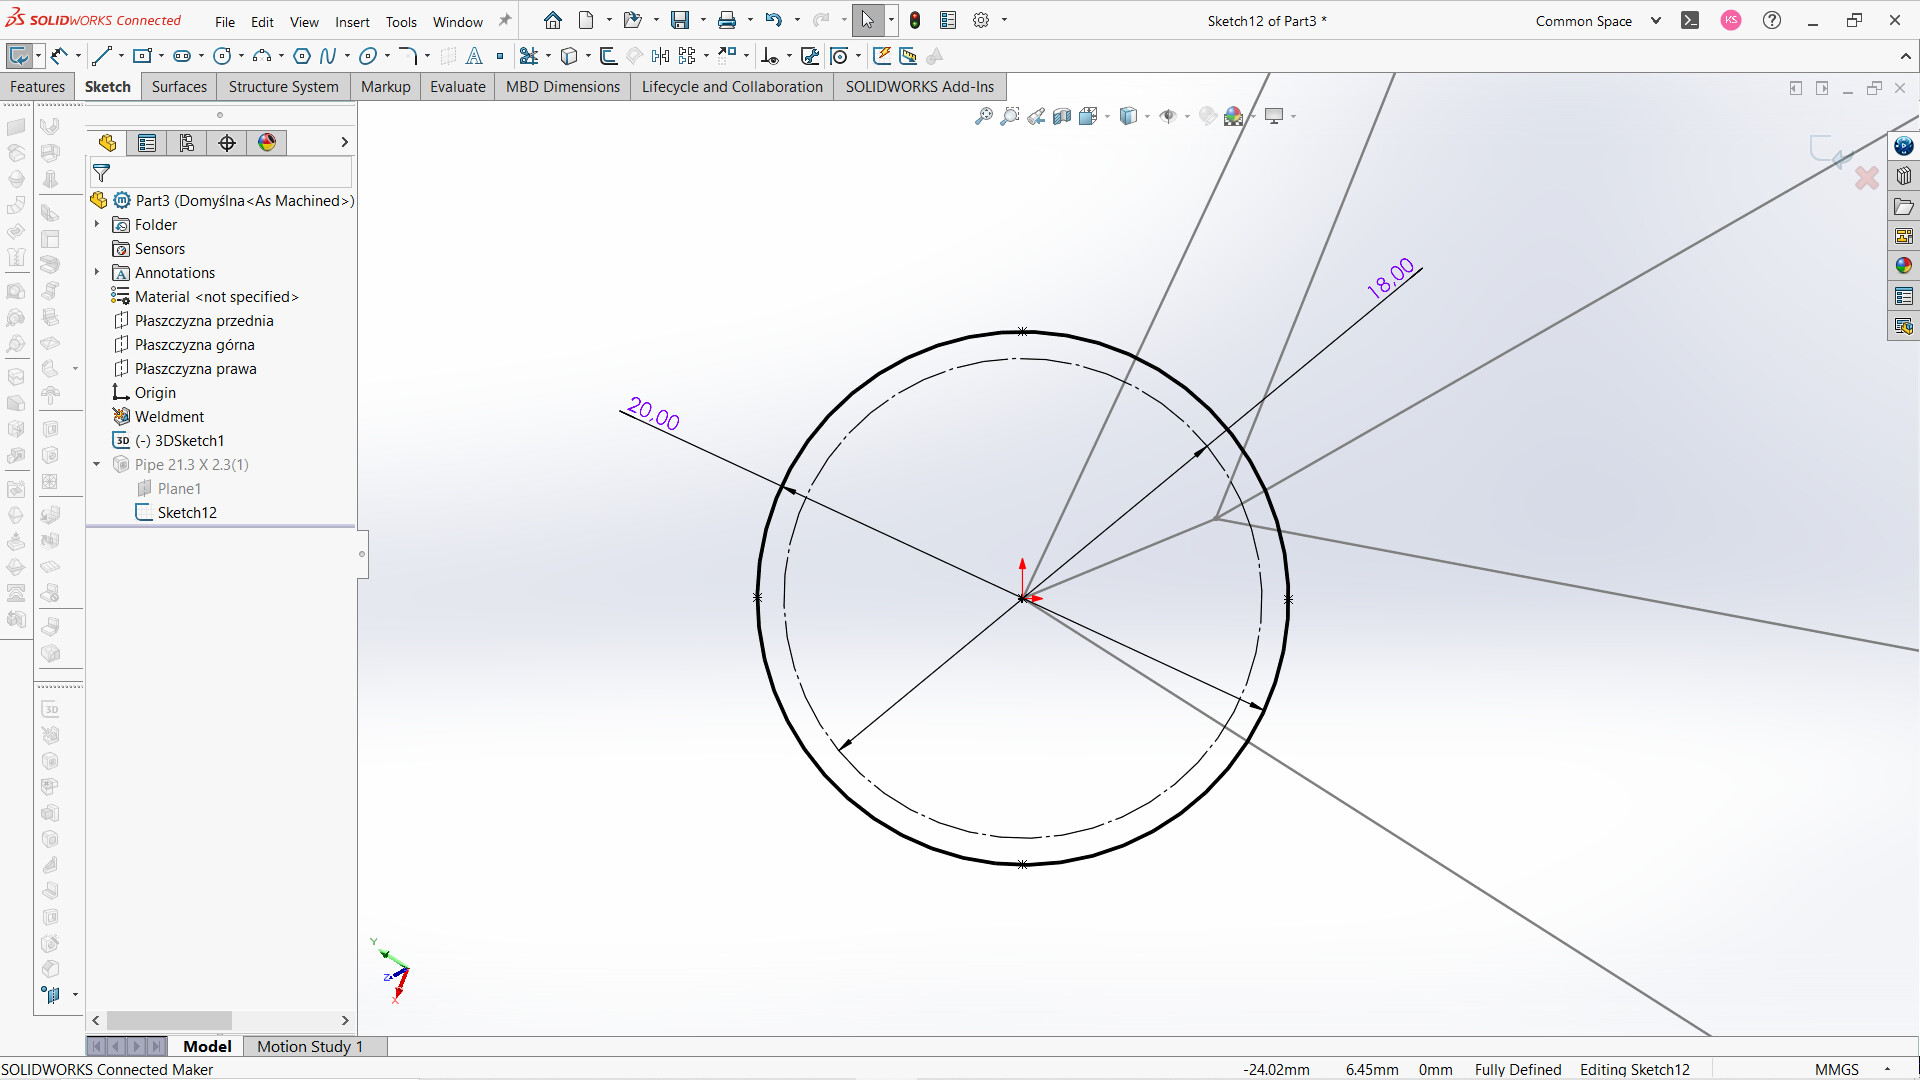Open the DisplayManager panel tab
Image resolution: width=1920 pixels, height=1080 pixels.
(267, 143)
